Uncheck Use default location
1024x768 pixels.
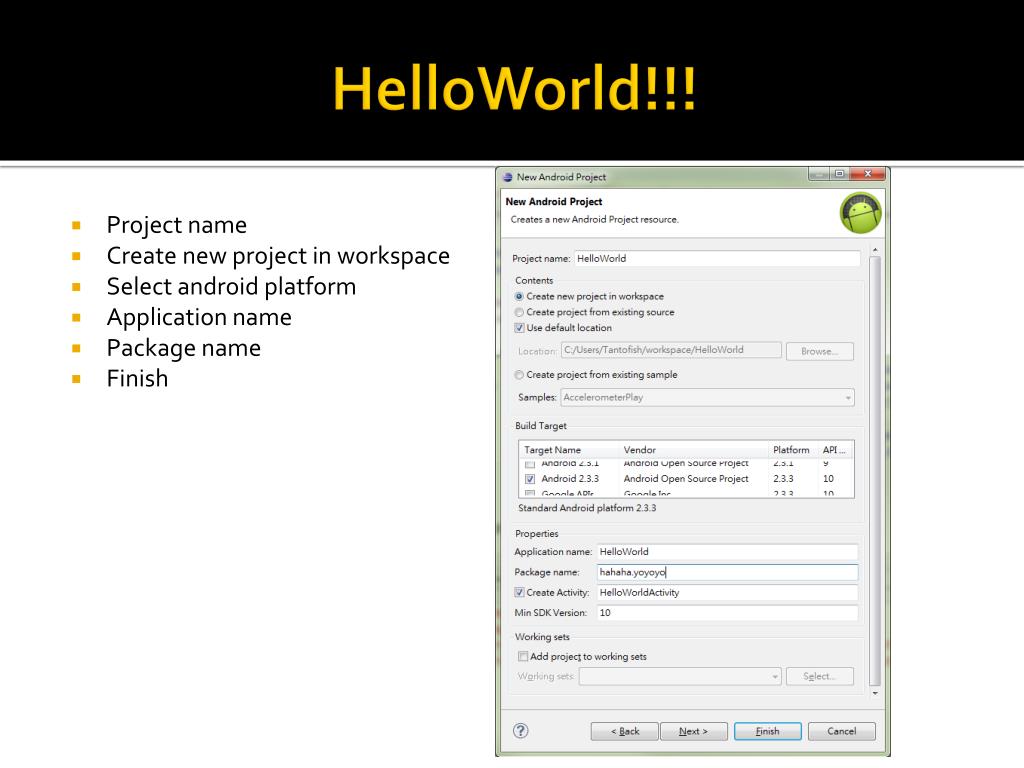[x=519, y=328]
